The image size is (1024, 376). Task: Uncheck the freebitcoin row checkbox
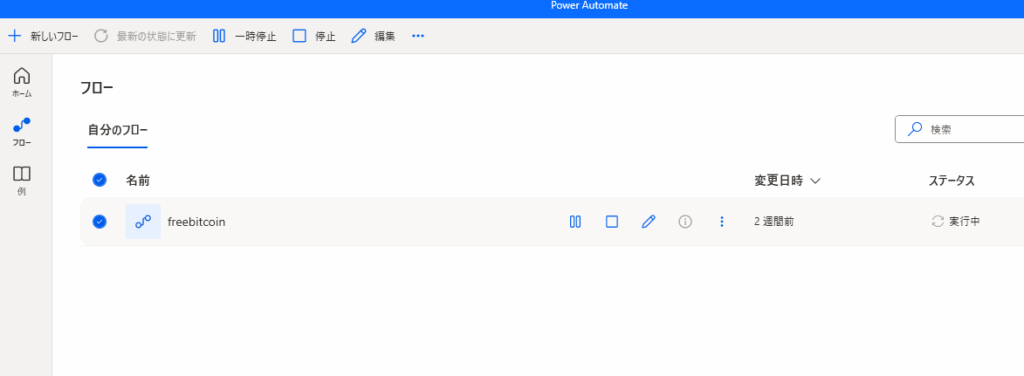99,222
